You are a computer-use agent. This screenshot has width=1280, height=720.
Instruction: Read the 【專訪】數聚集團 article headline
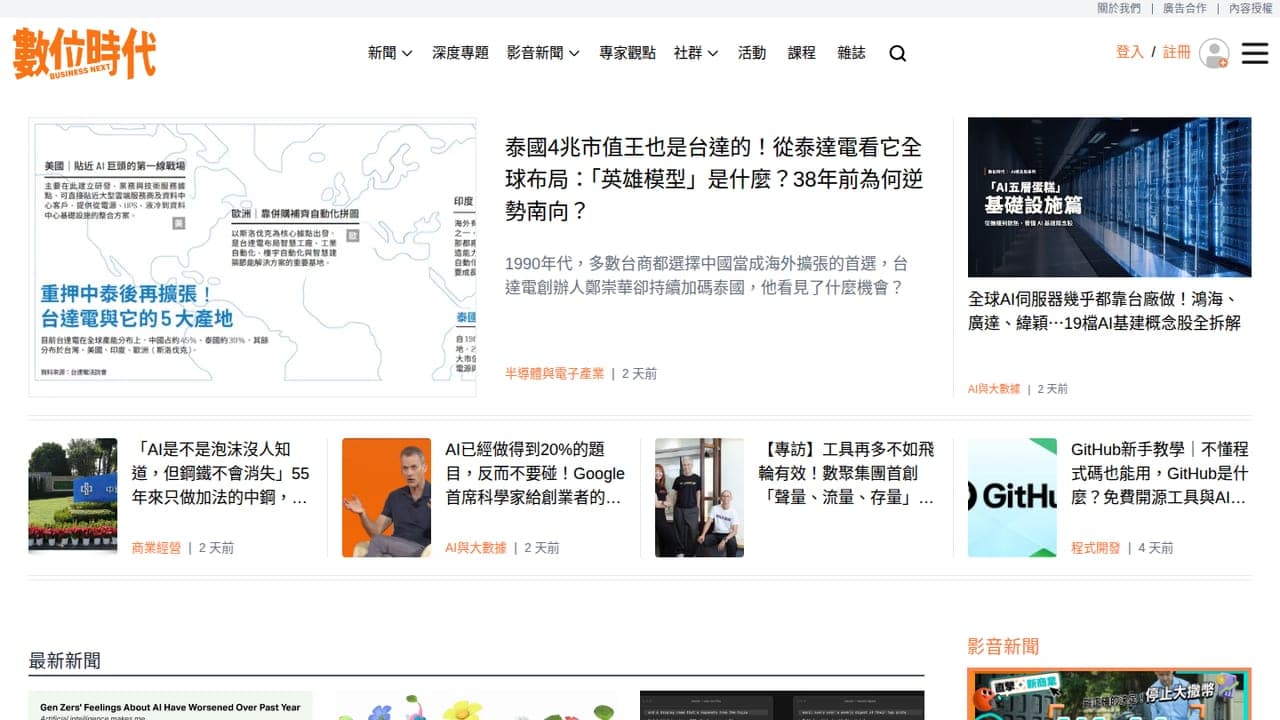click(x=847, y=473)
